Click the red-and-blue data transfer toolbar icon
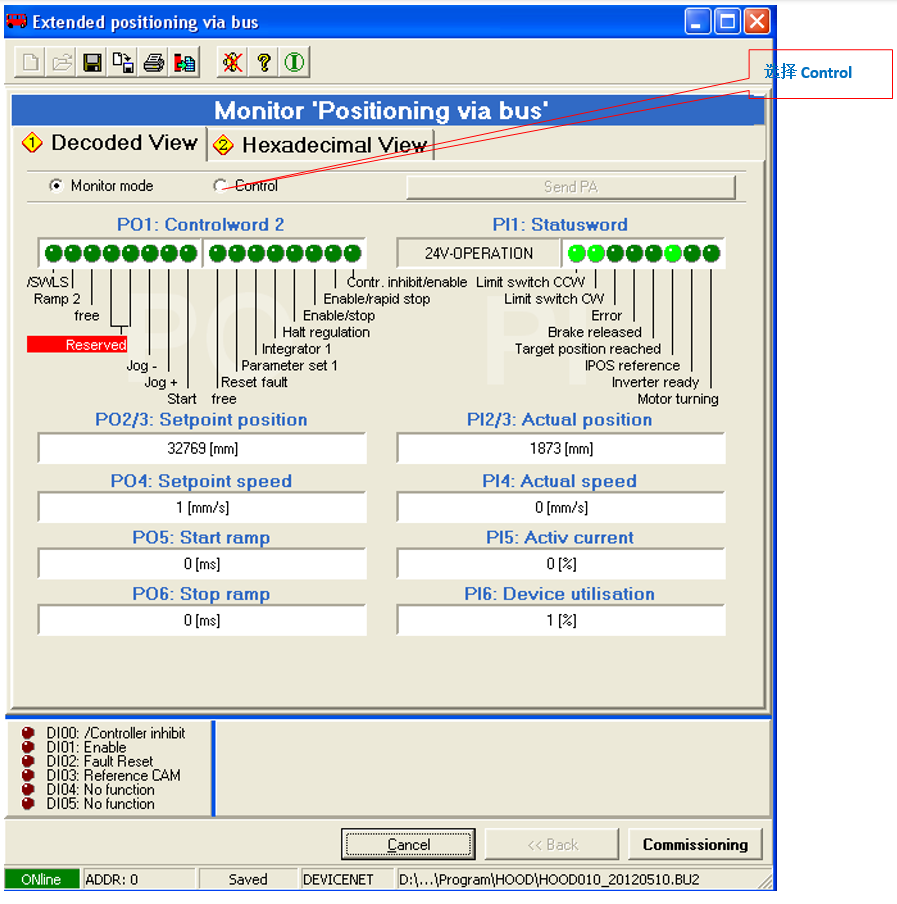 coord(184,63)
